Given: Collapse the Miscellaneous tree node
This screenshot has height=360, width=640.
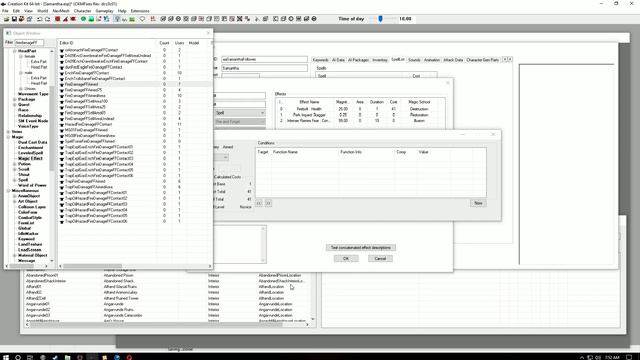Looking at the screenshot, I should [x=9, y=191].
